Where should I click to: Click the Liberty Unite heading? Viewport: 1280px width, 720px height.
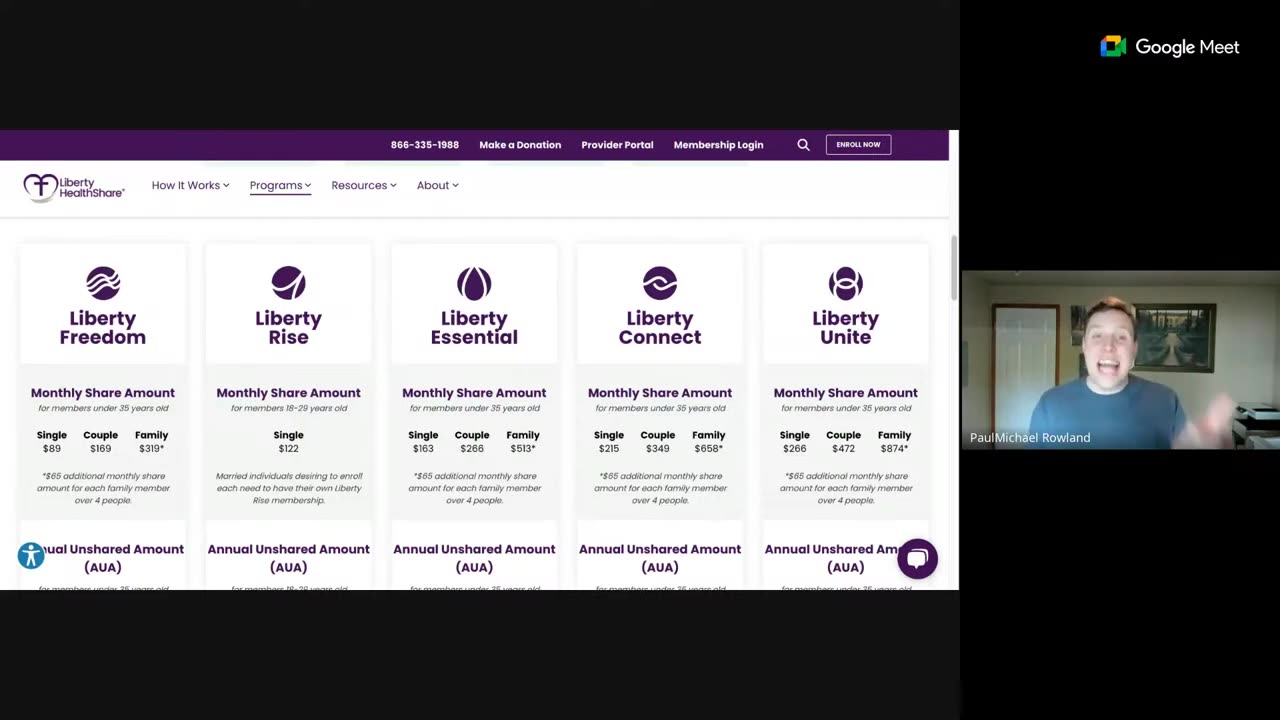[846, 328]
